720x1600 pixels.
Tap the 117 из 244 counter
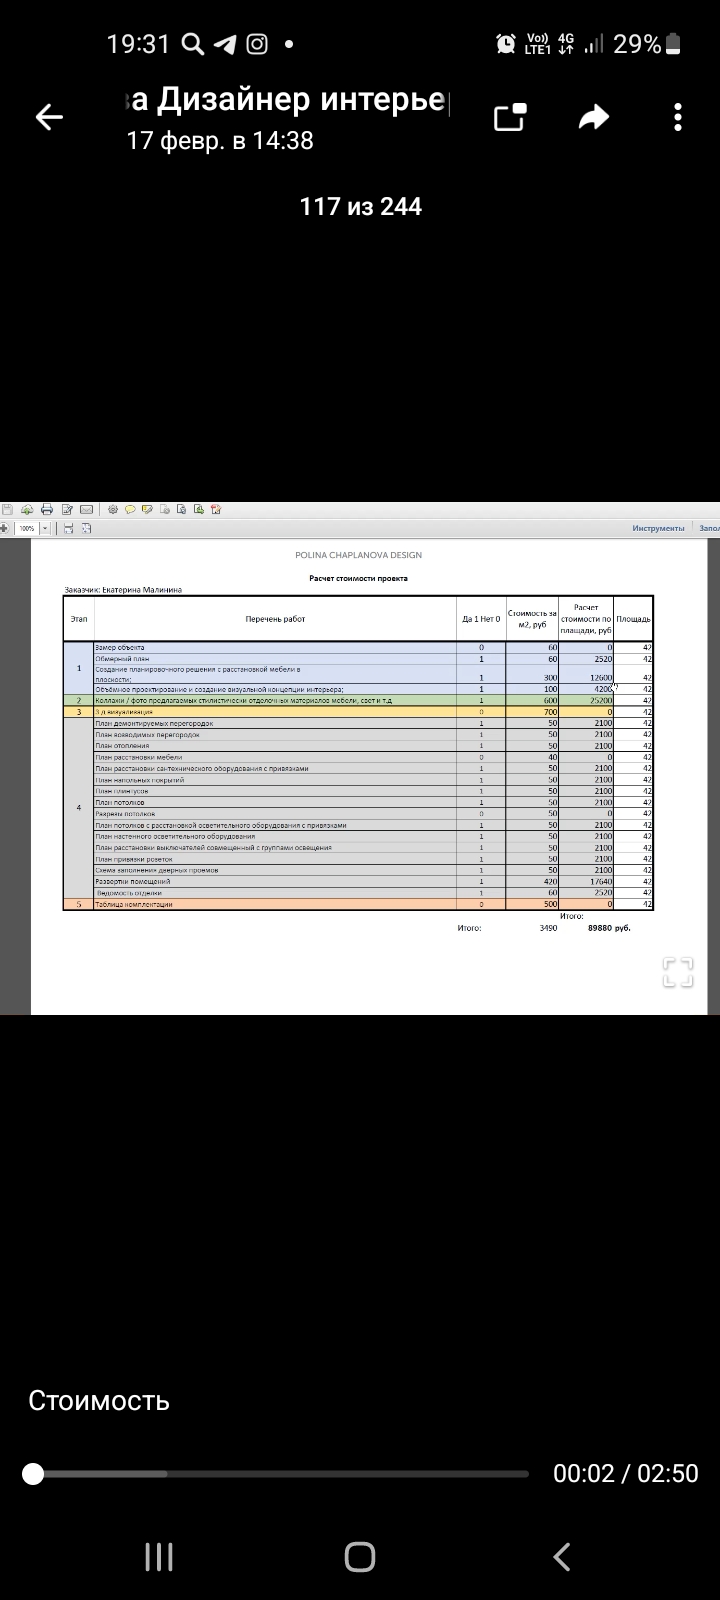point(361,206)
